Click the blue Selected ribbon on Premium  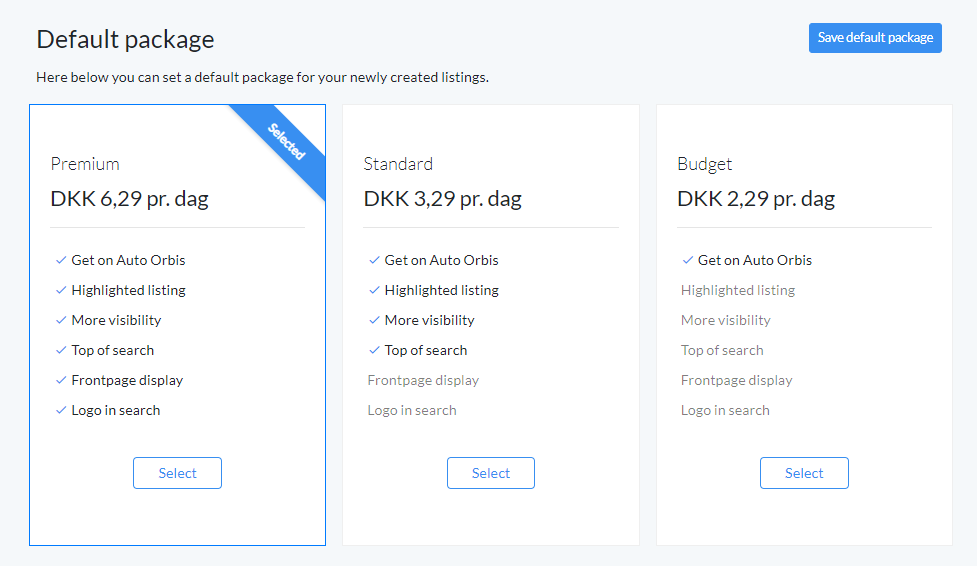tap(286, 142)
